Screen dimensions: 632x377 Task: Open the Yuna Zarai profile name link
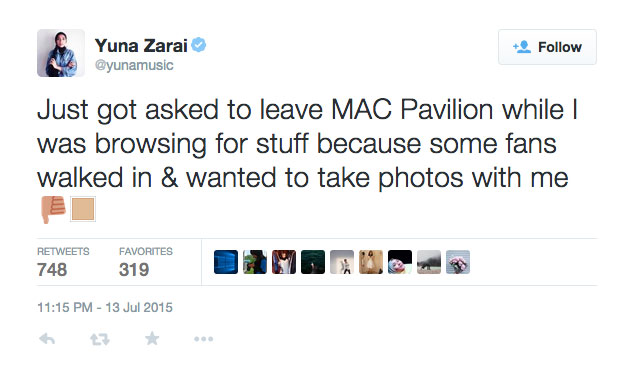pos(141,46)
